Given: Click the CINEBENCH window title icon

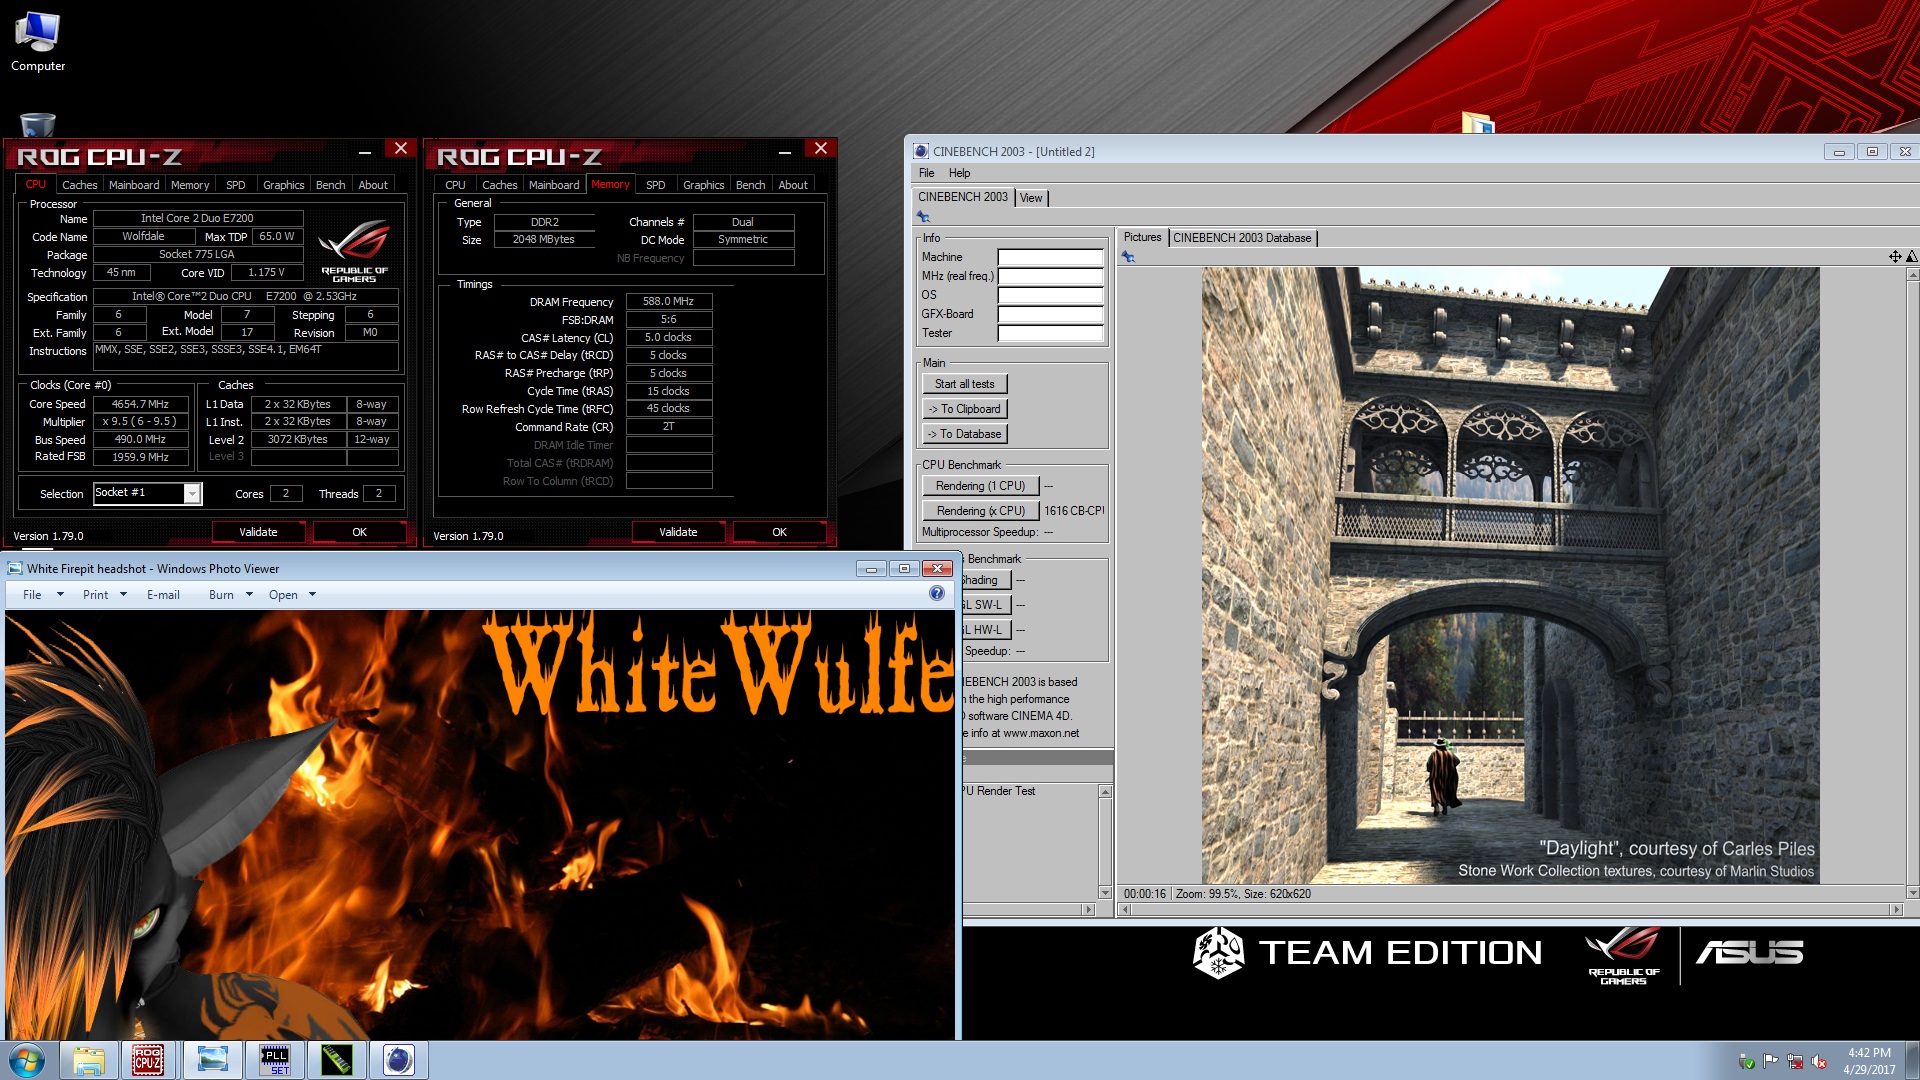Looking at the screenshot, I should (x=921, y=151).
